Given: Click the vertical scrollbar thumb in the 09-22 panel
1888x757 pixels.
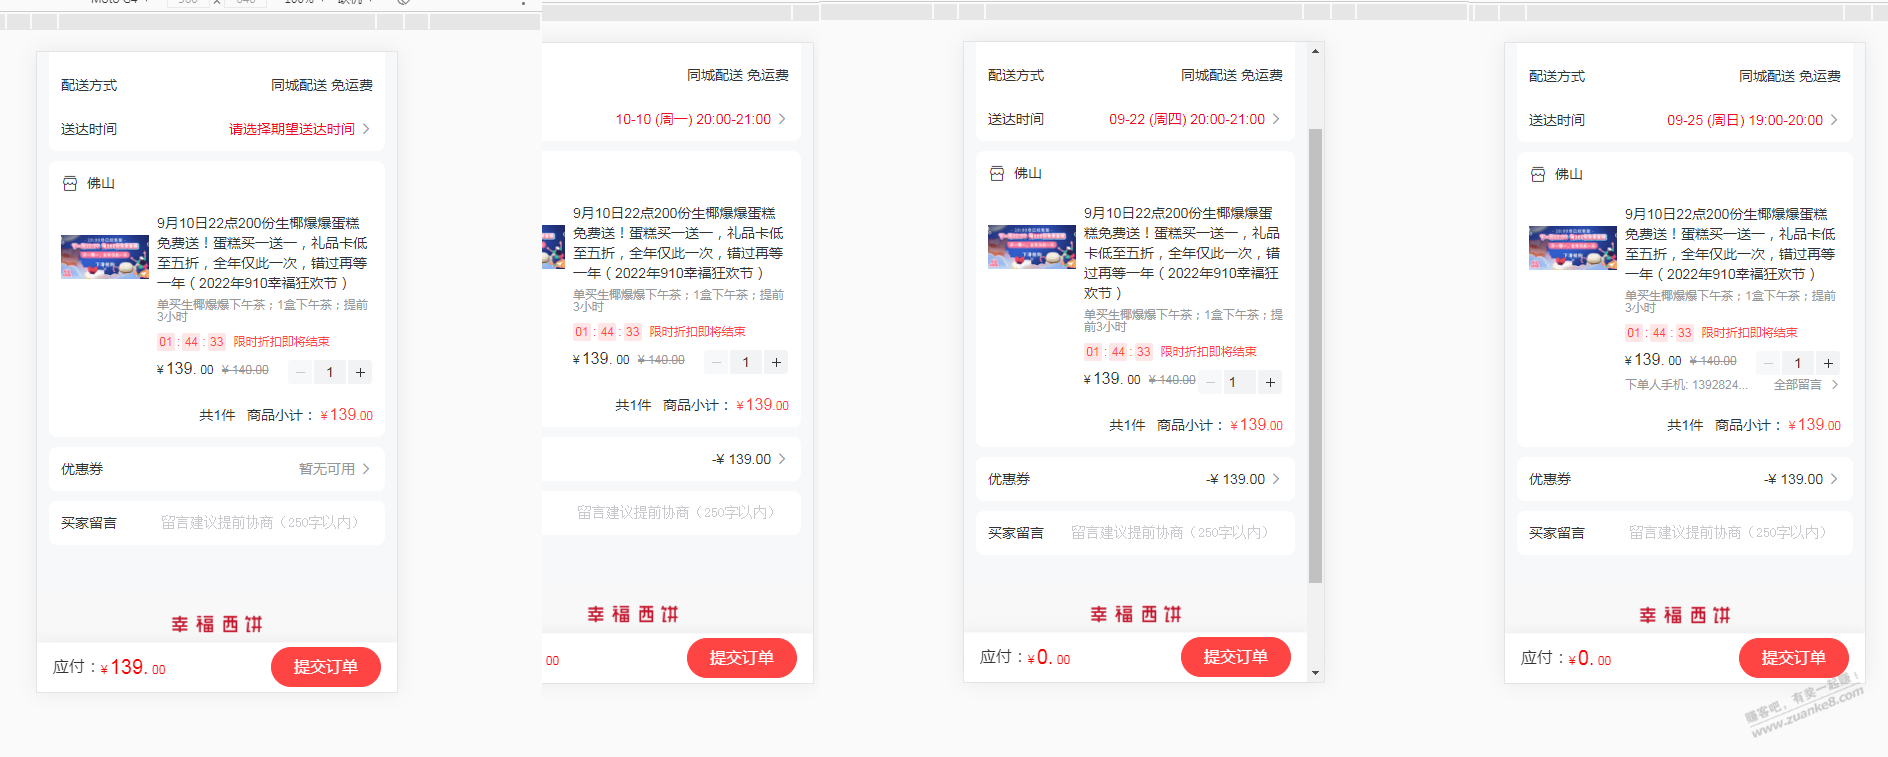Looking at the screenshot, I should [1315, 355].
